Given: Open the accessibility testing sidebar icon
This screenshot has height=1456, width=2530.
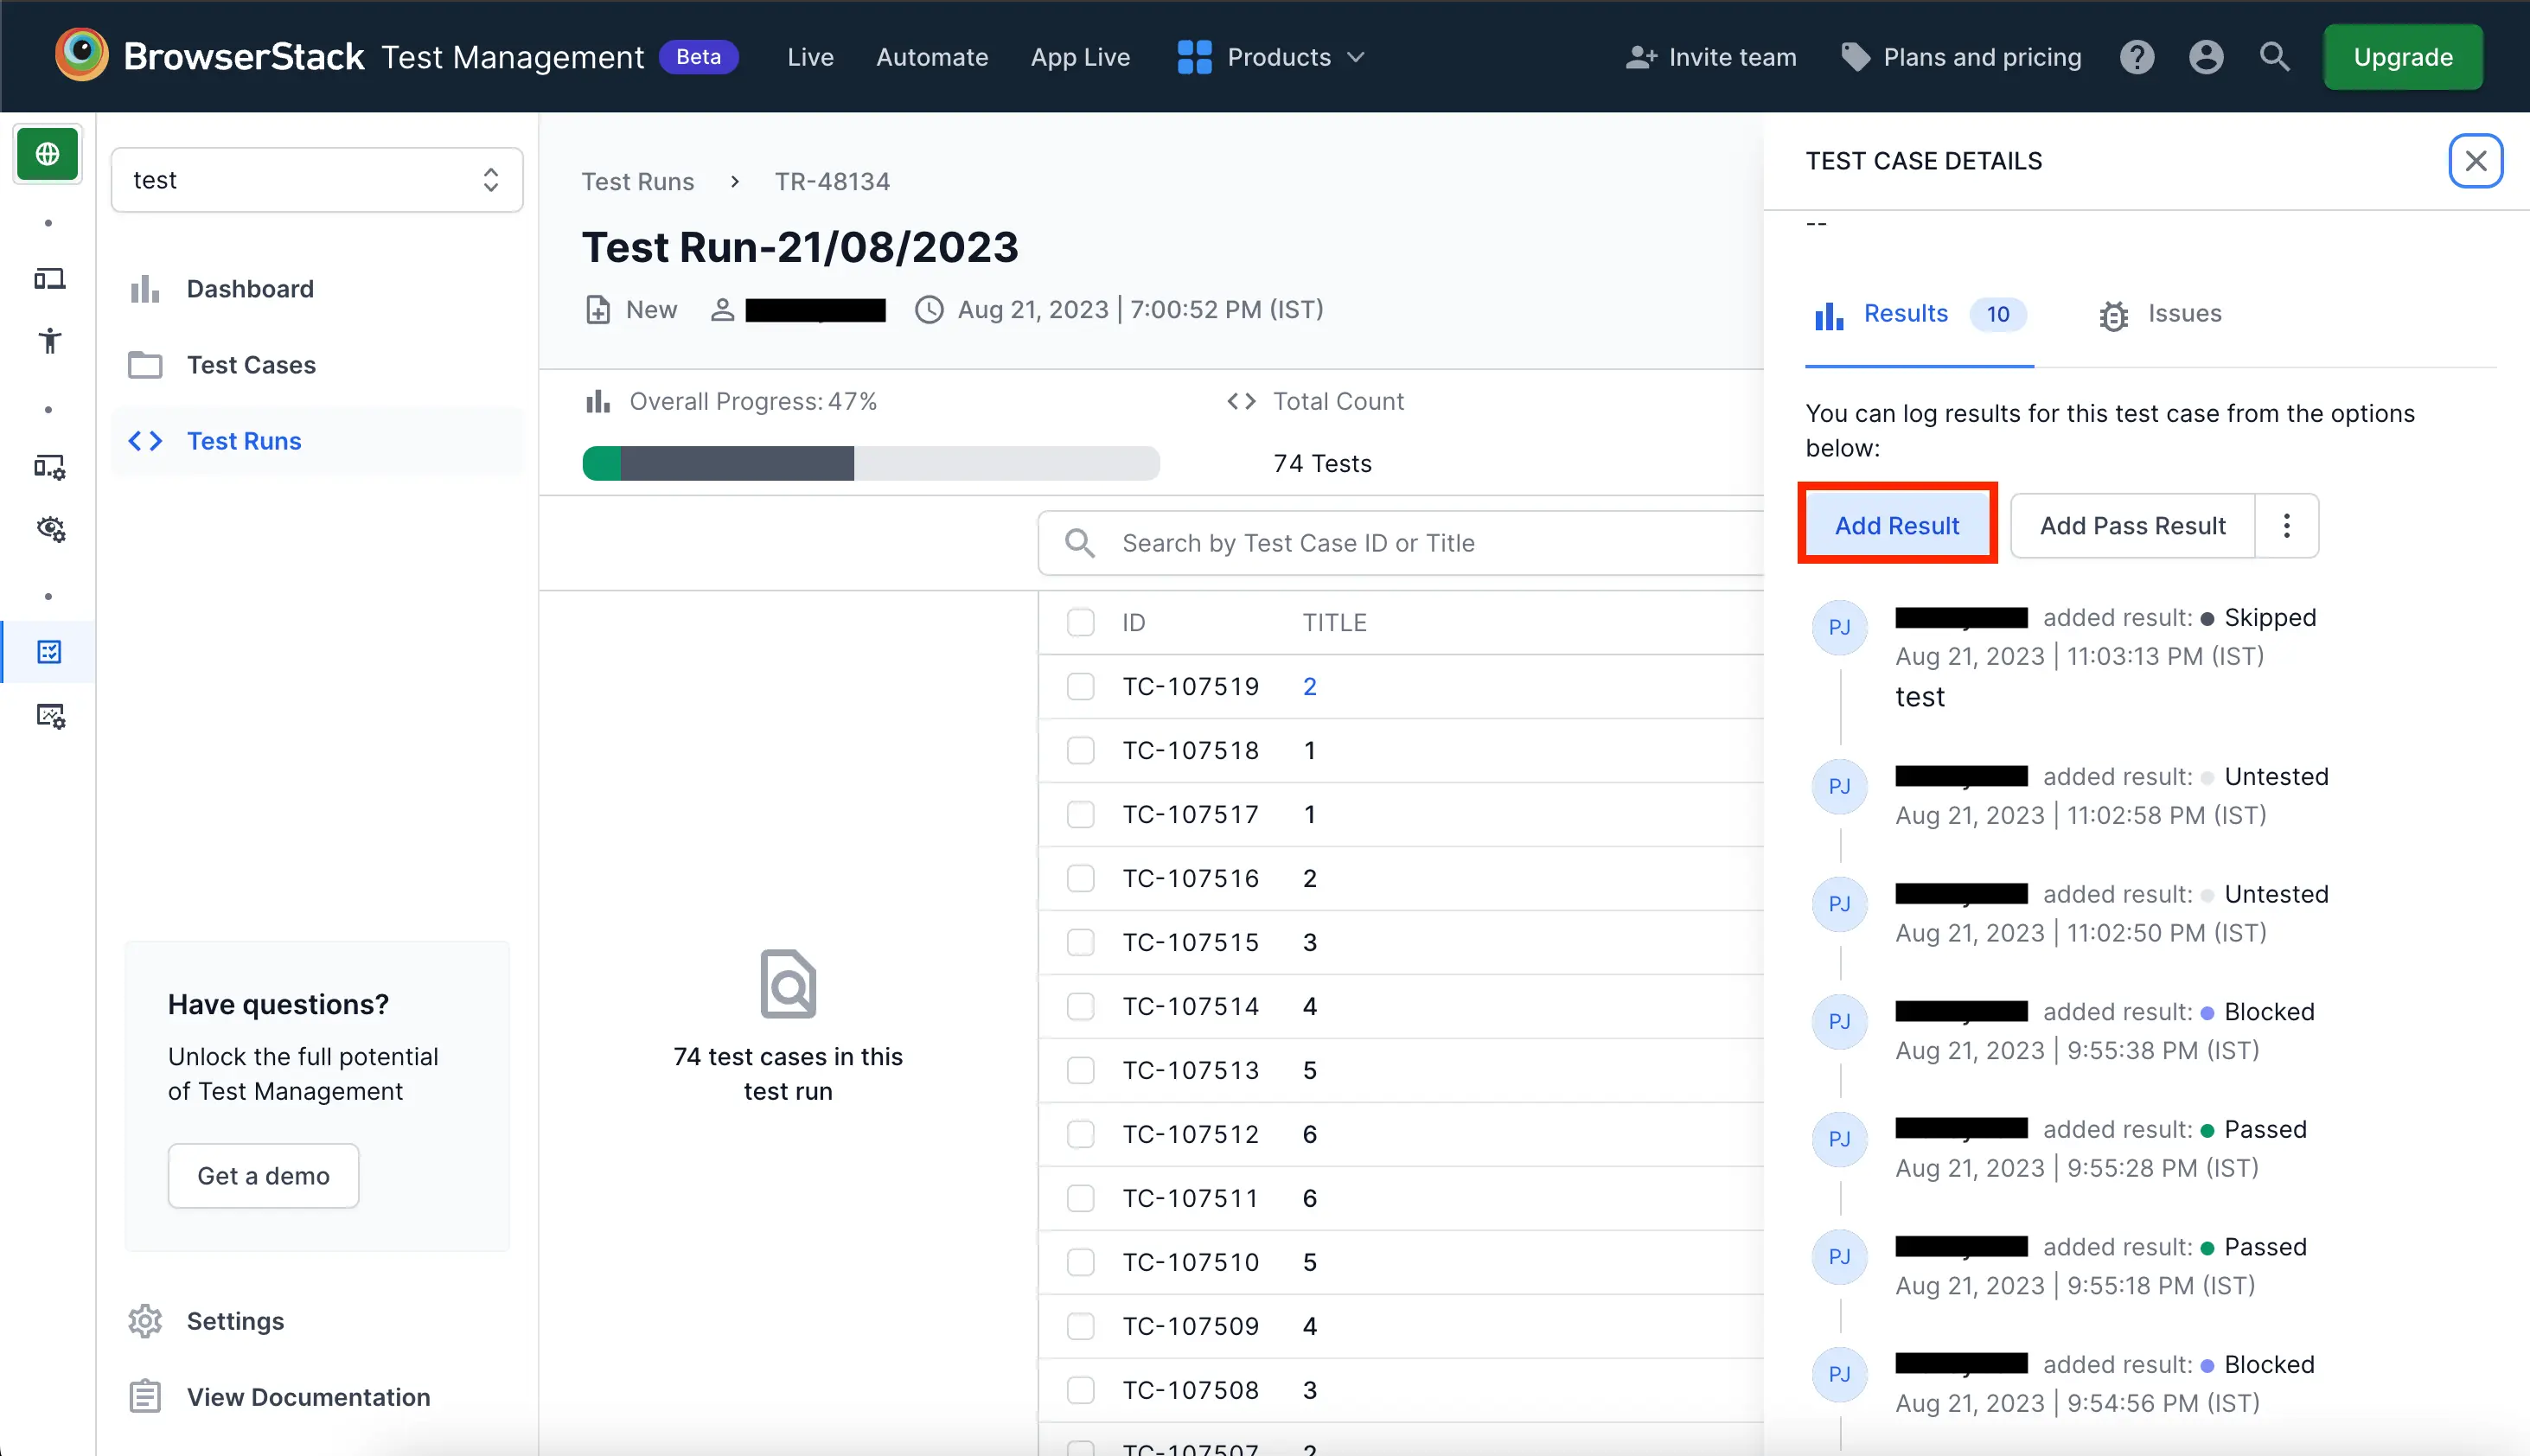Looking at the screenshot, I should coord(49,341).
